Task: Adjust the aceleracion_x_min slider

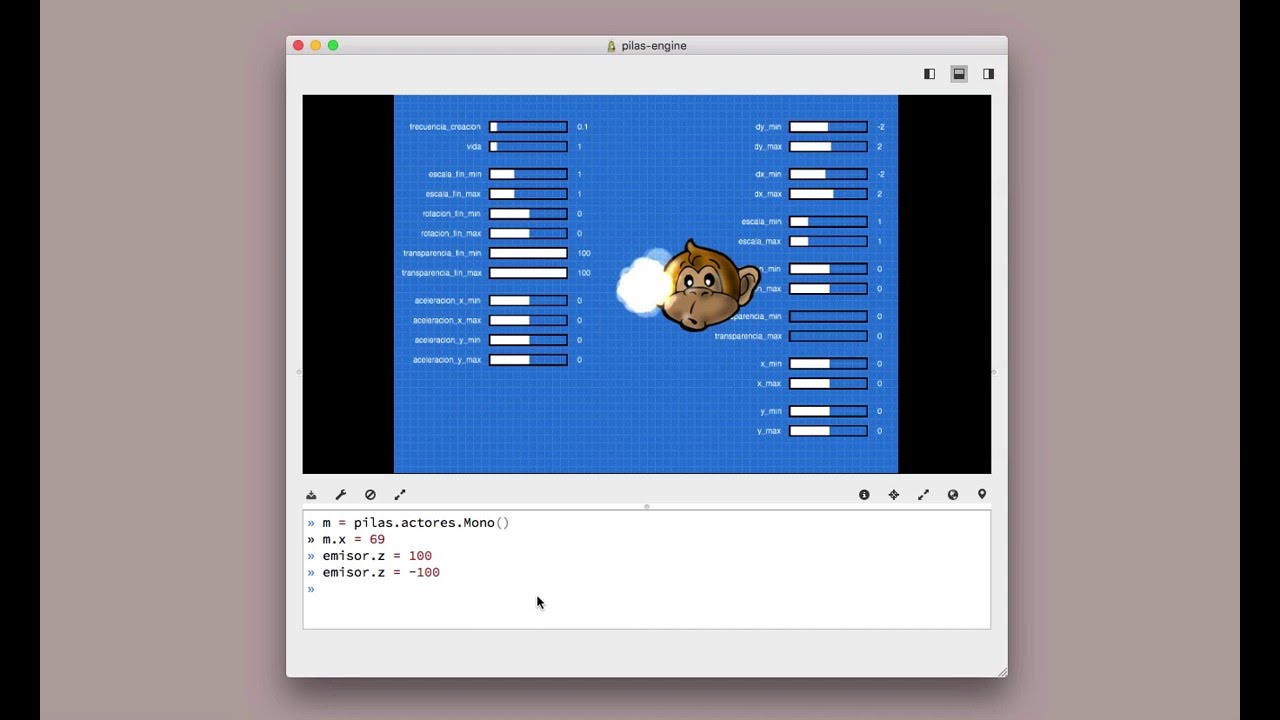Action: click(528, 300)
